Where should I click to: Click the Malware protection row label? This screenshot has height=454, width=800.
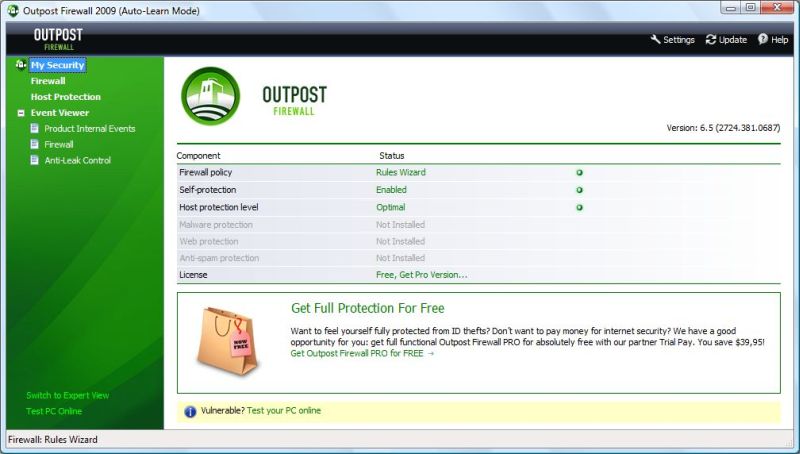click(x=216, y=224)
